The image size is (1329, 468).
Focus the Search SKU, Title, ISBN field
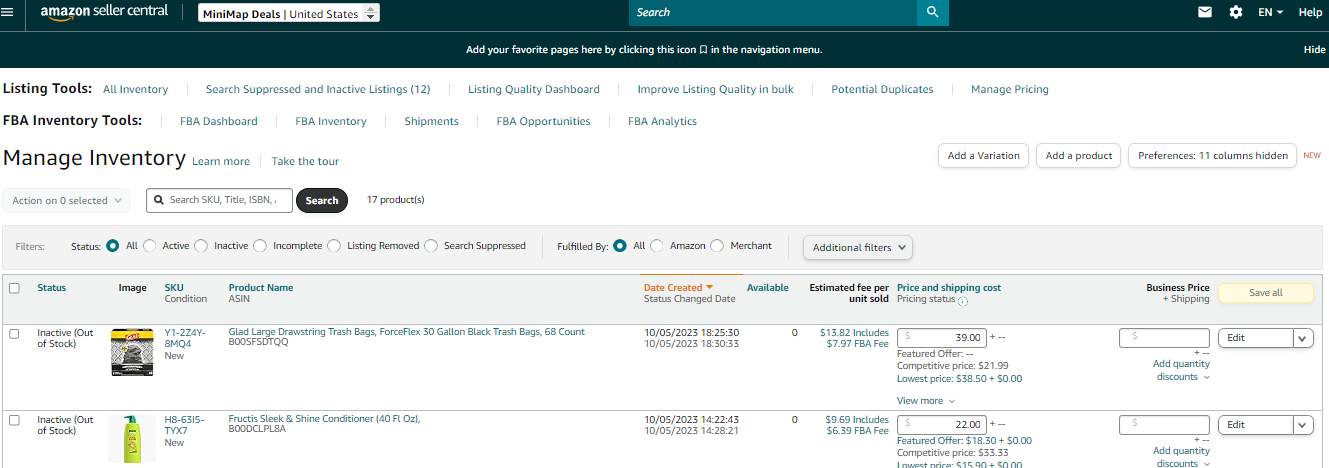(x=219, y=200)
